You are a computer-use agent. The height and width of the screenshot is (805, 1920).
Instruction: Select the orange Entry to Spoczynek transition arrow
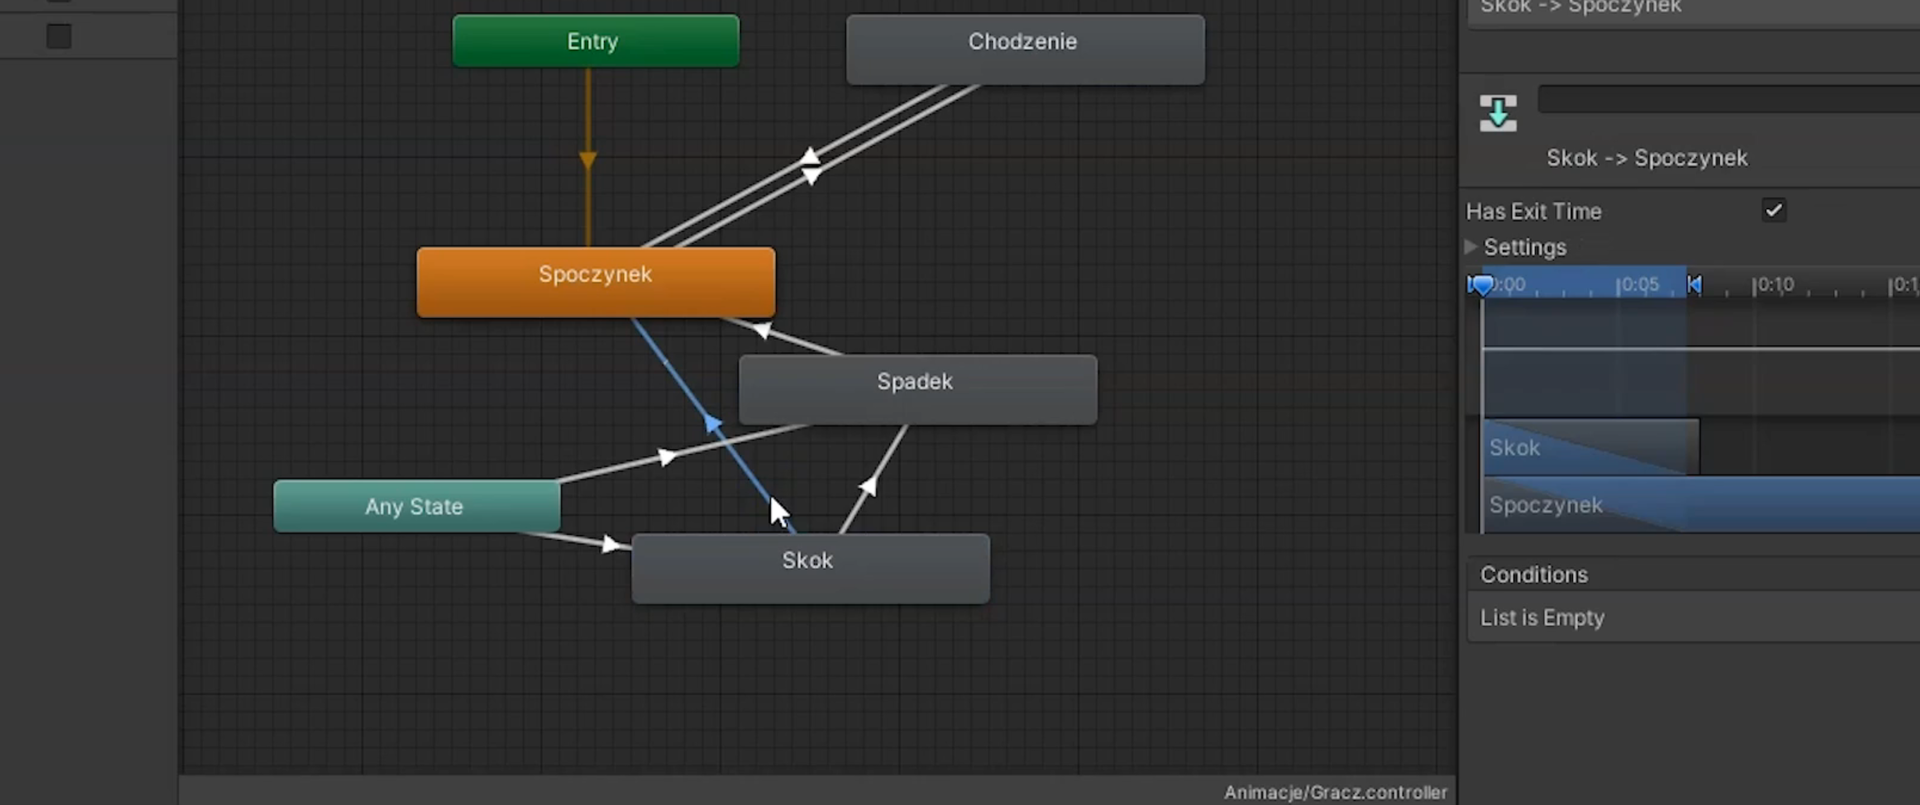pos(588,160)
